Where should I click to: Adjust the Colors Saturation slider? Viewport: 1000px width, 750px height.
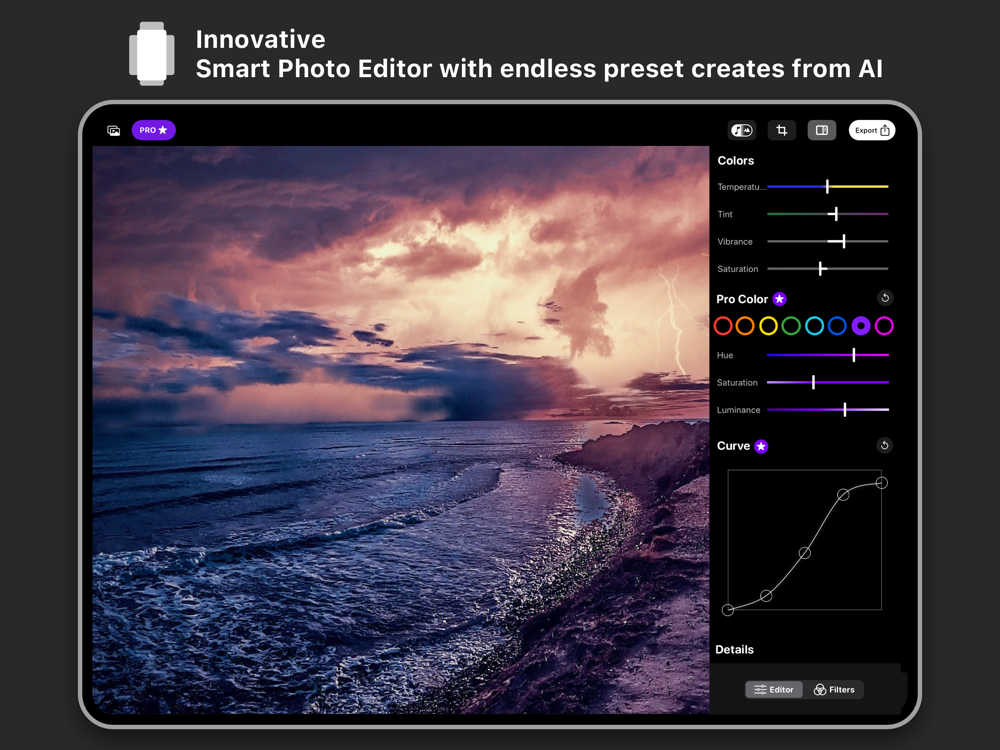[828, 269]
